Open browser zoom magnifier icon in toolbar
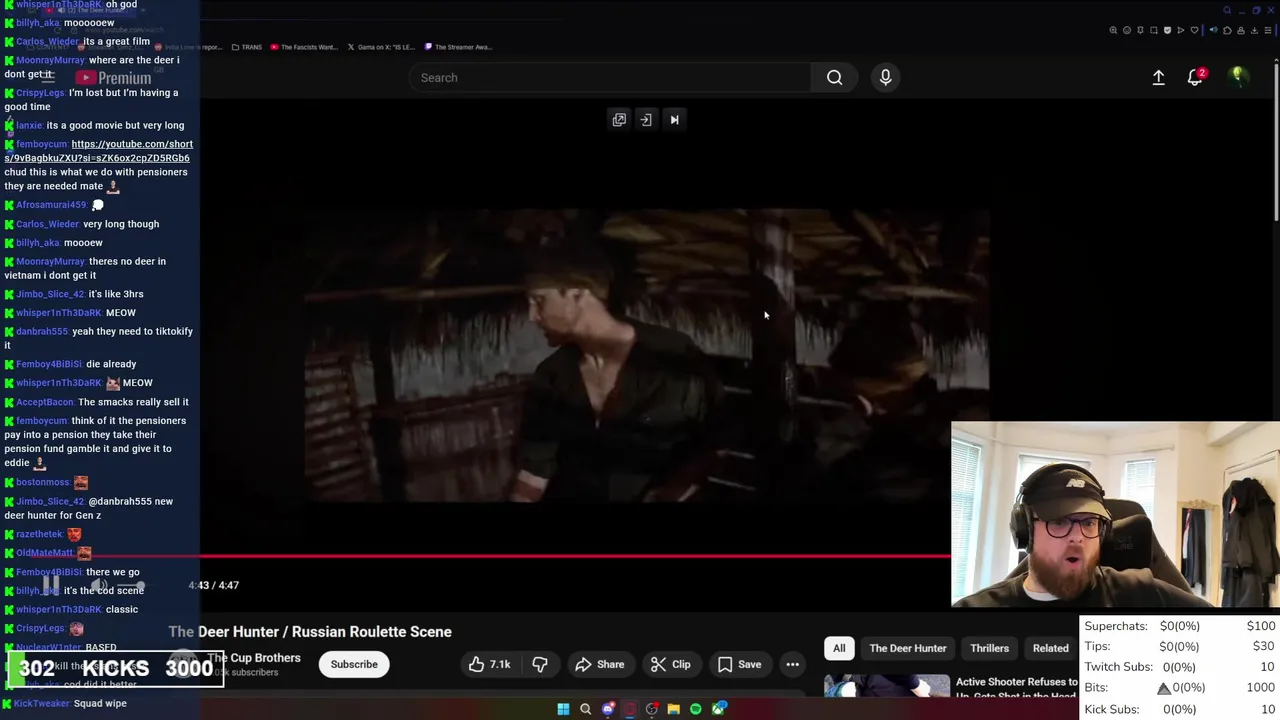The height and width of the screenshot is (720, 1280). pos(1113,30)
